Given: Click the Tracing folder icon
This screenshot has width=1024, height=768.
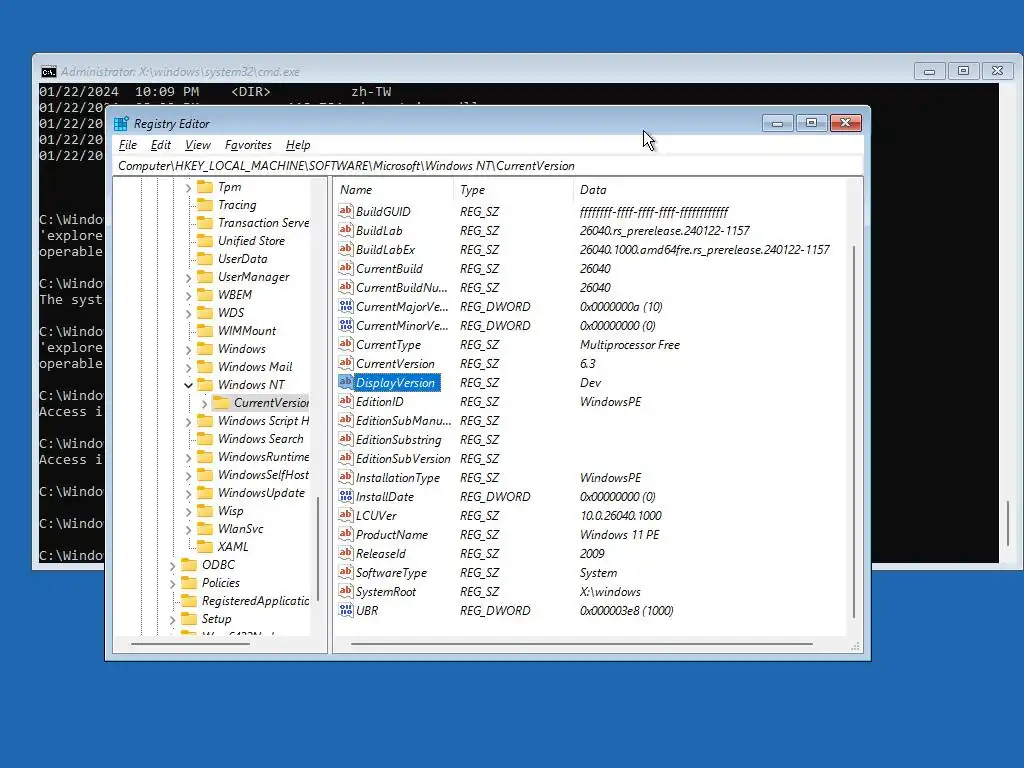Looking at the screenshot, I should pos(205,205).
